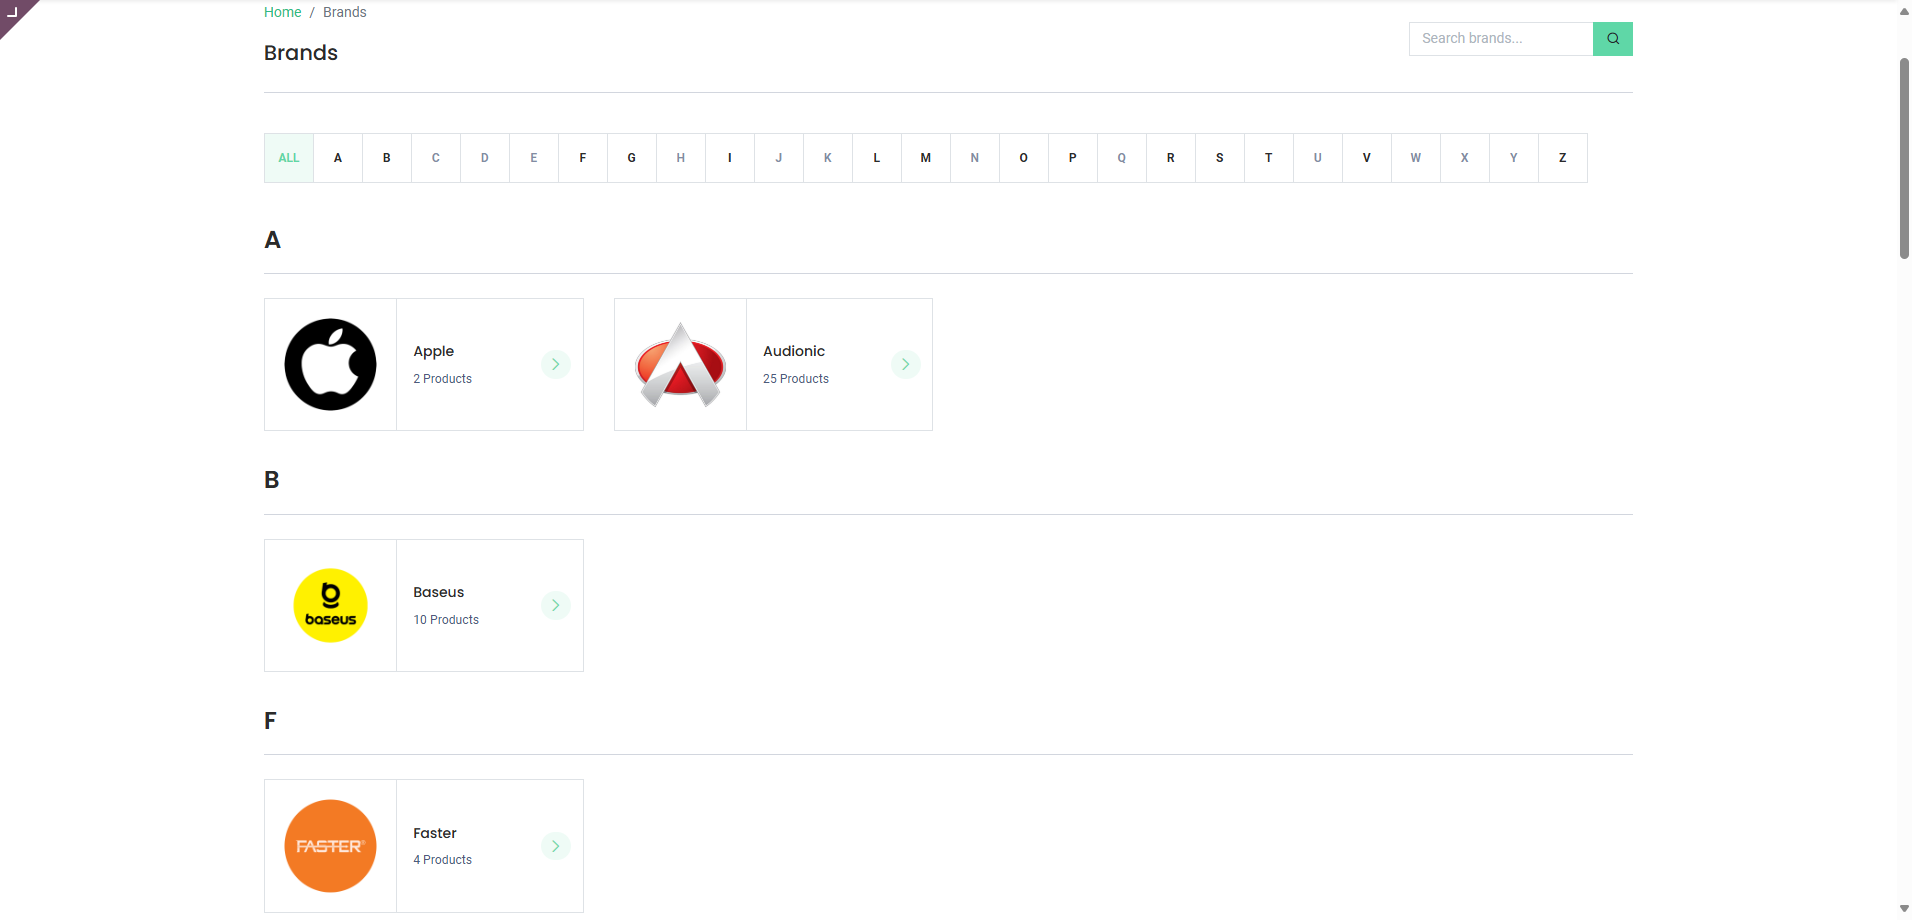Open the Faster brand arrow icon

tap(556, 846)
